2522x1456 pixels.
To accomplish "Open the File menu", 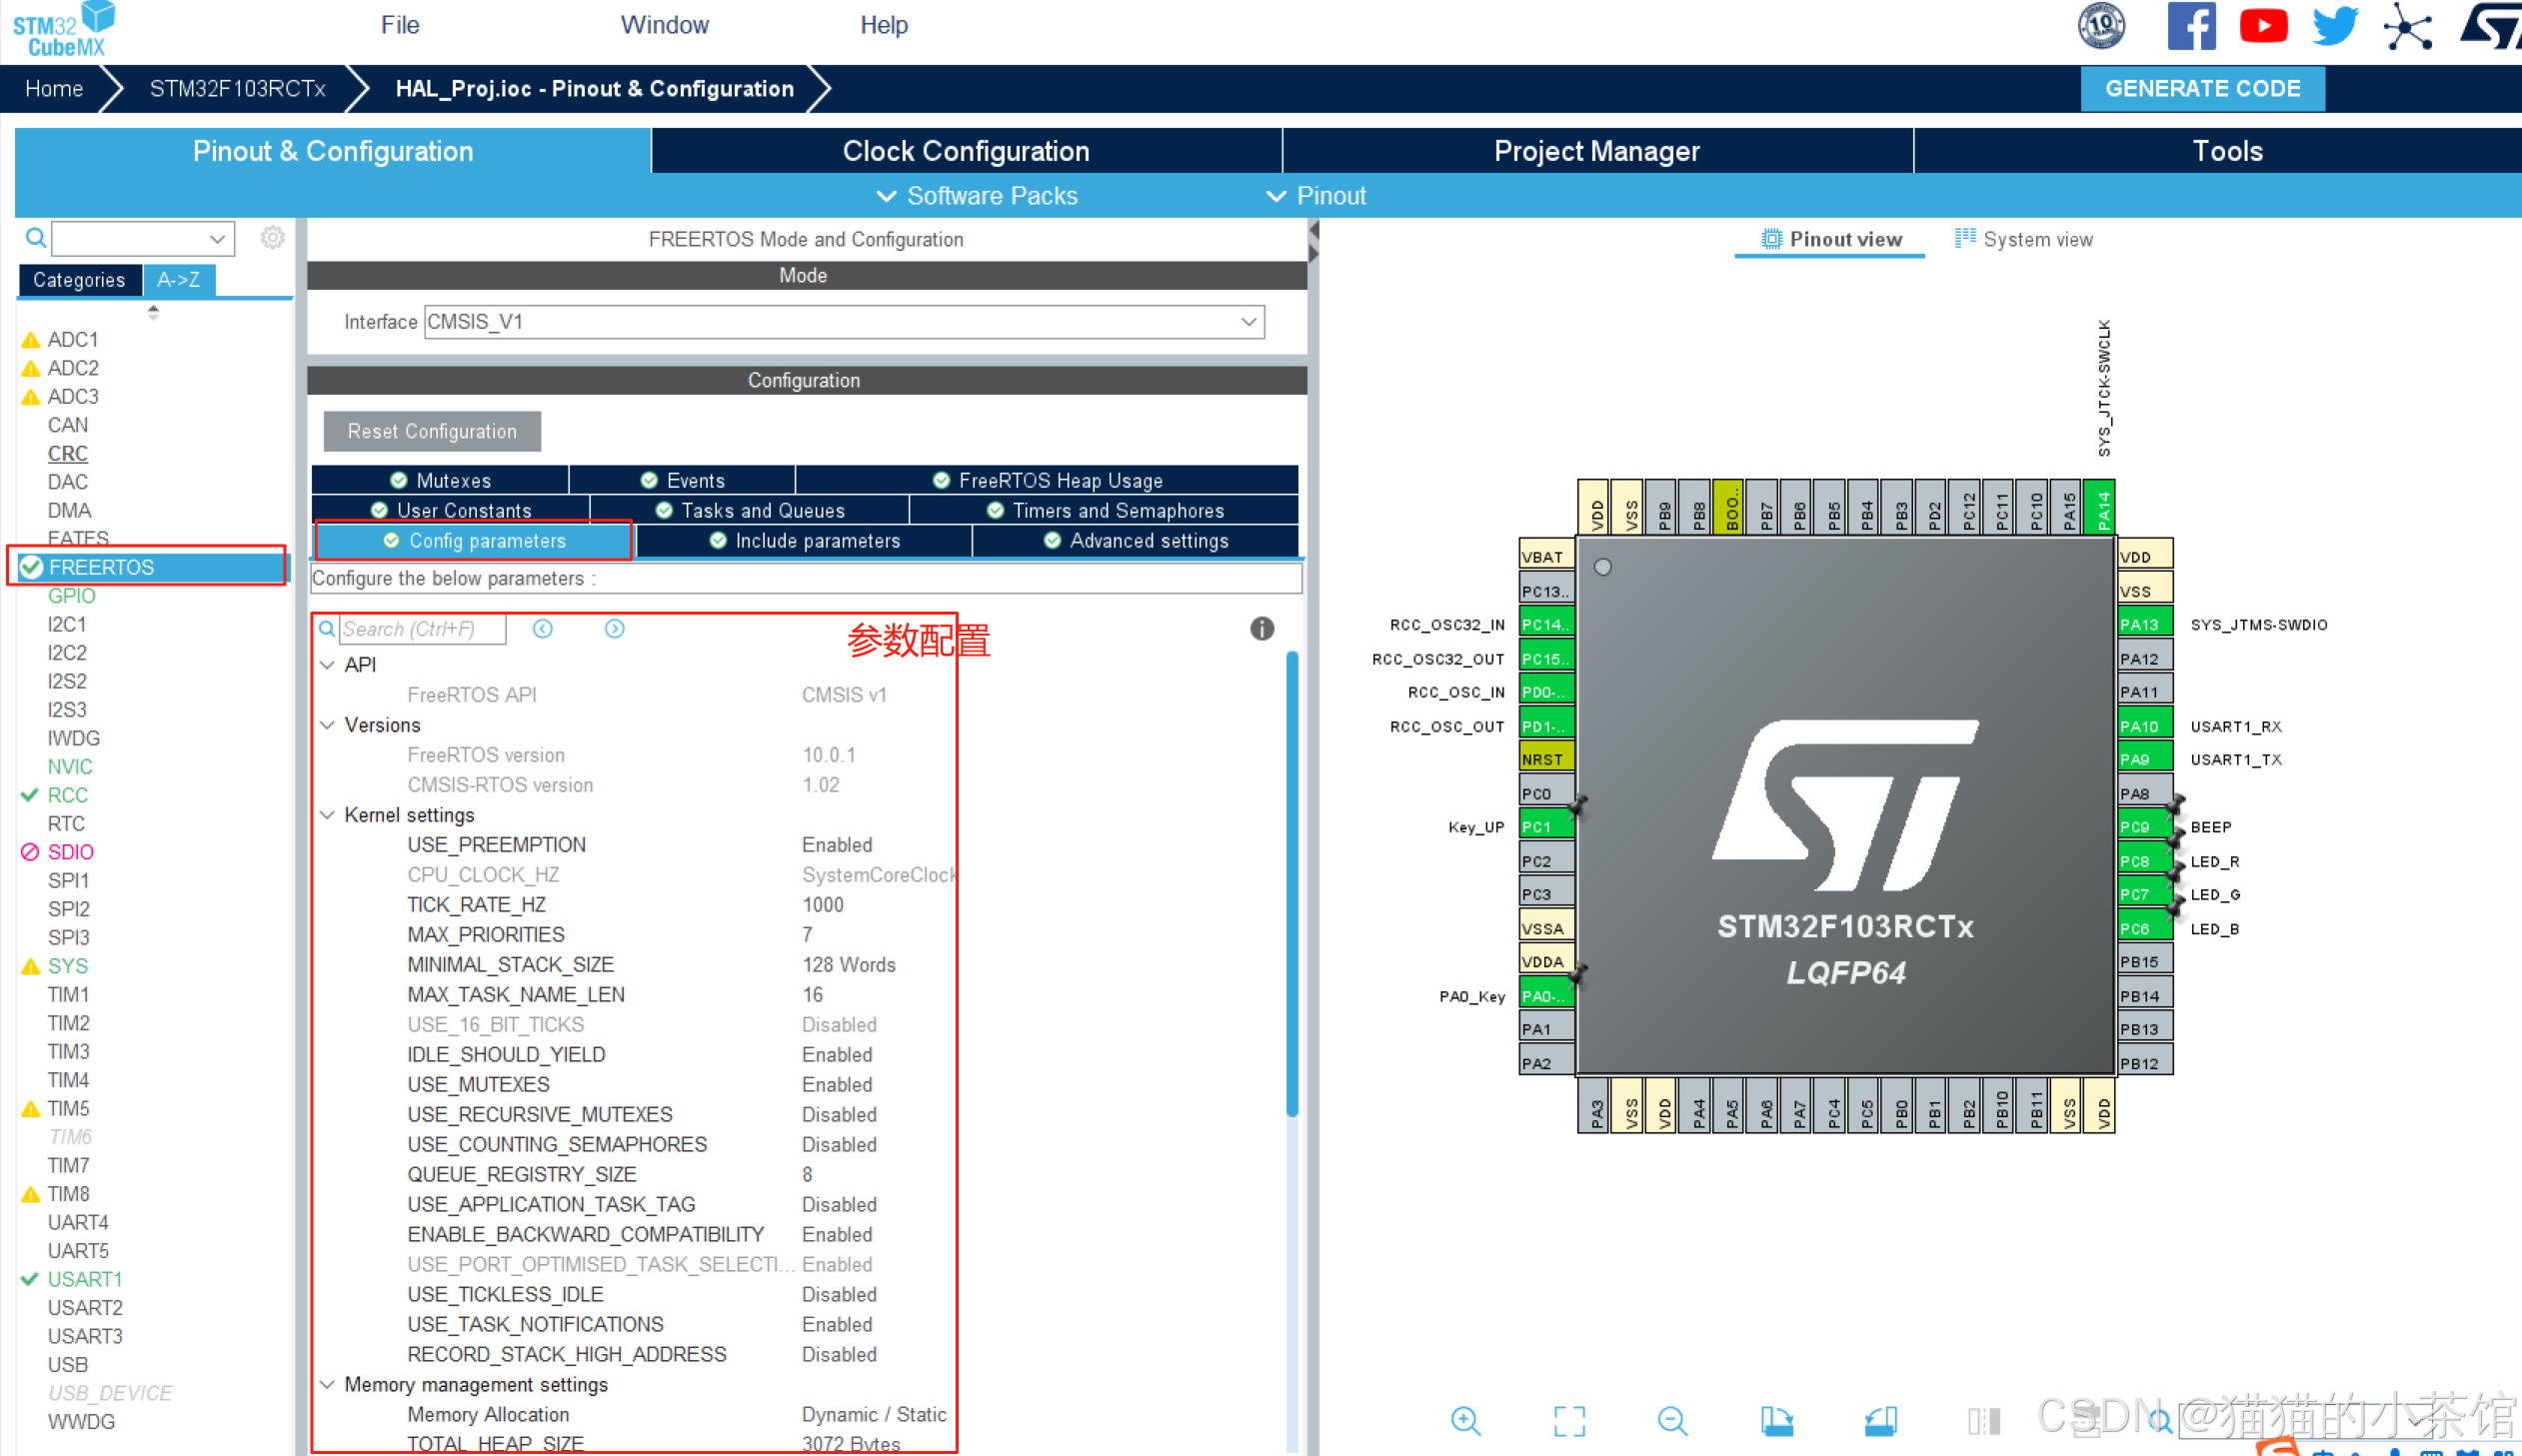I will click(x=400, y=25).
